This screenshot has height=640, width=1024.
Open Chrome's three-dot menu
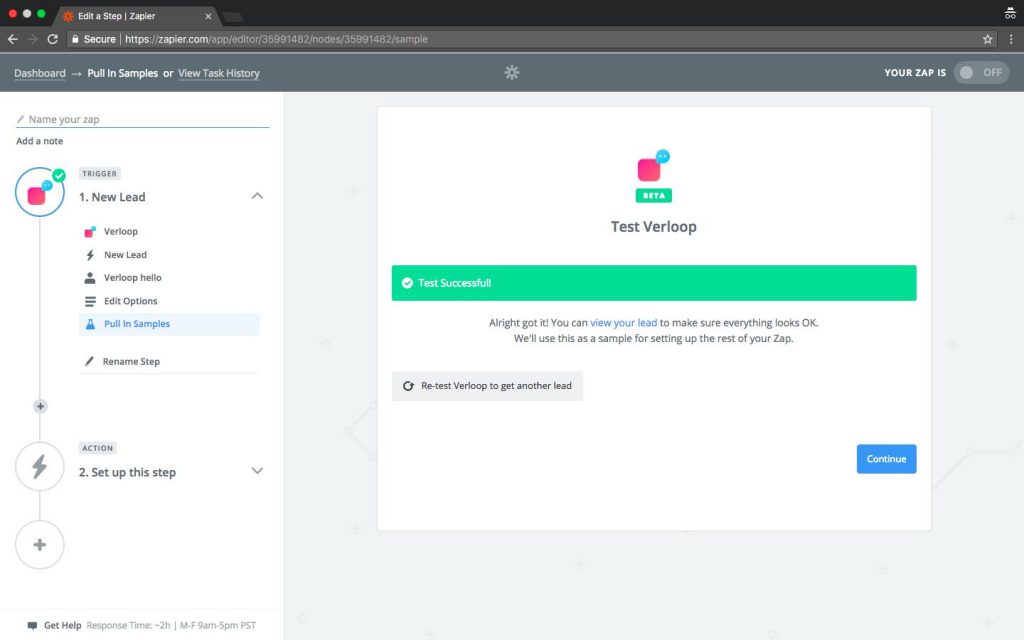[1011, 39]
